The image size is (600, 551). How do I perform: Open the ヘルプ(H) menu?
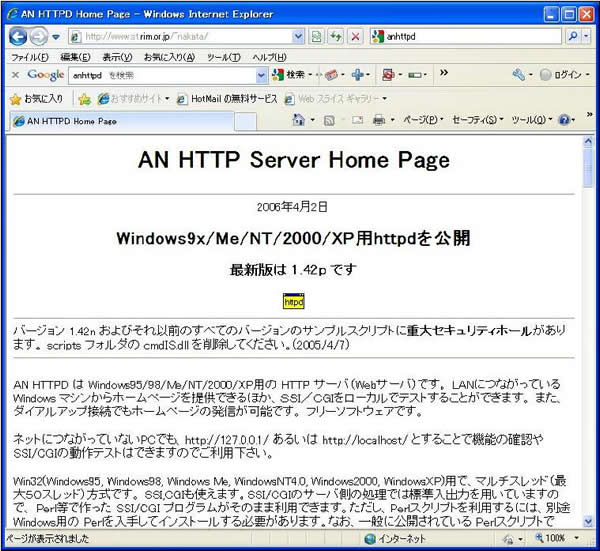click(269, 57)
